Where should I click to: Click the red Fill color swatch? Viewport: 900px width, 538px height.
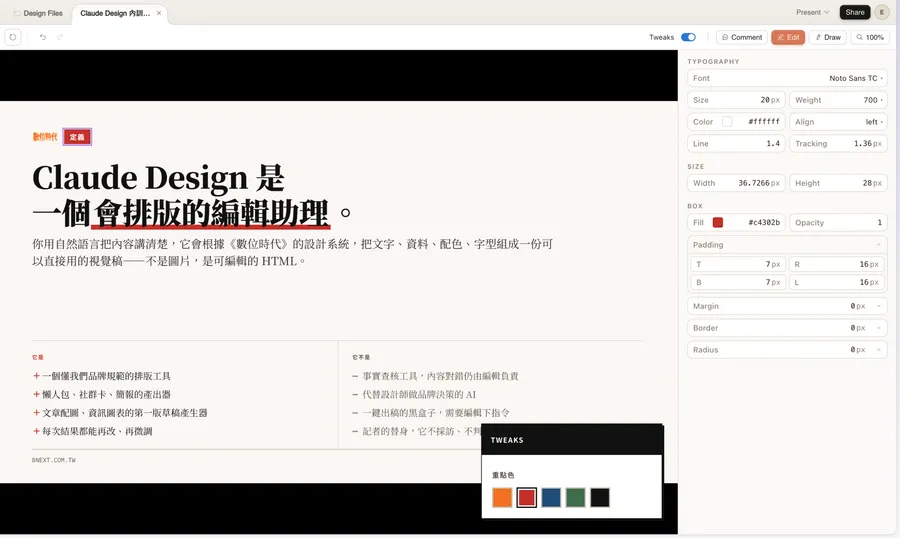click(x=717, y=223)
